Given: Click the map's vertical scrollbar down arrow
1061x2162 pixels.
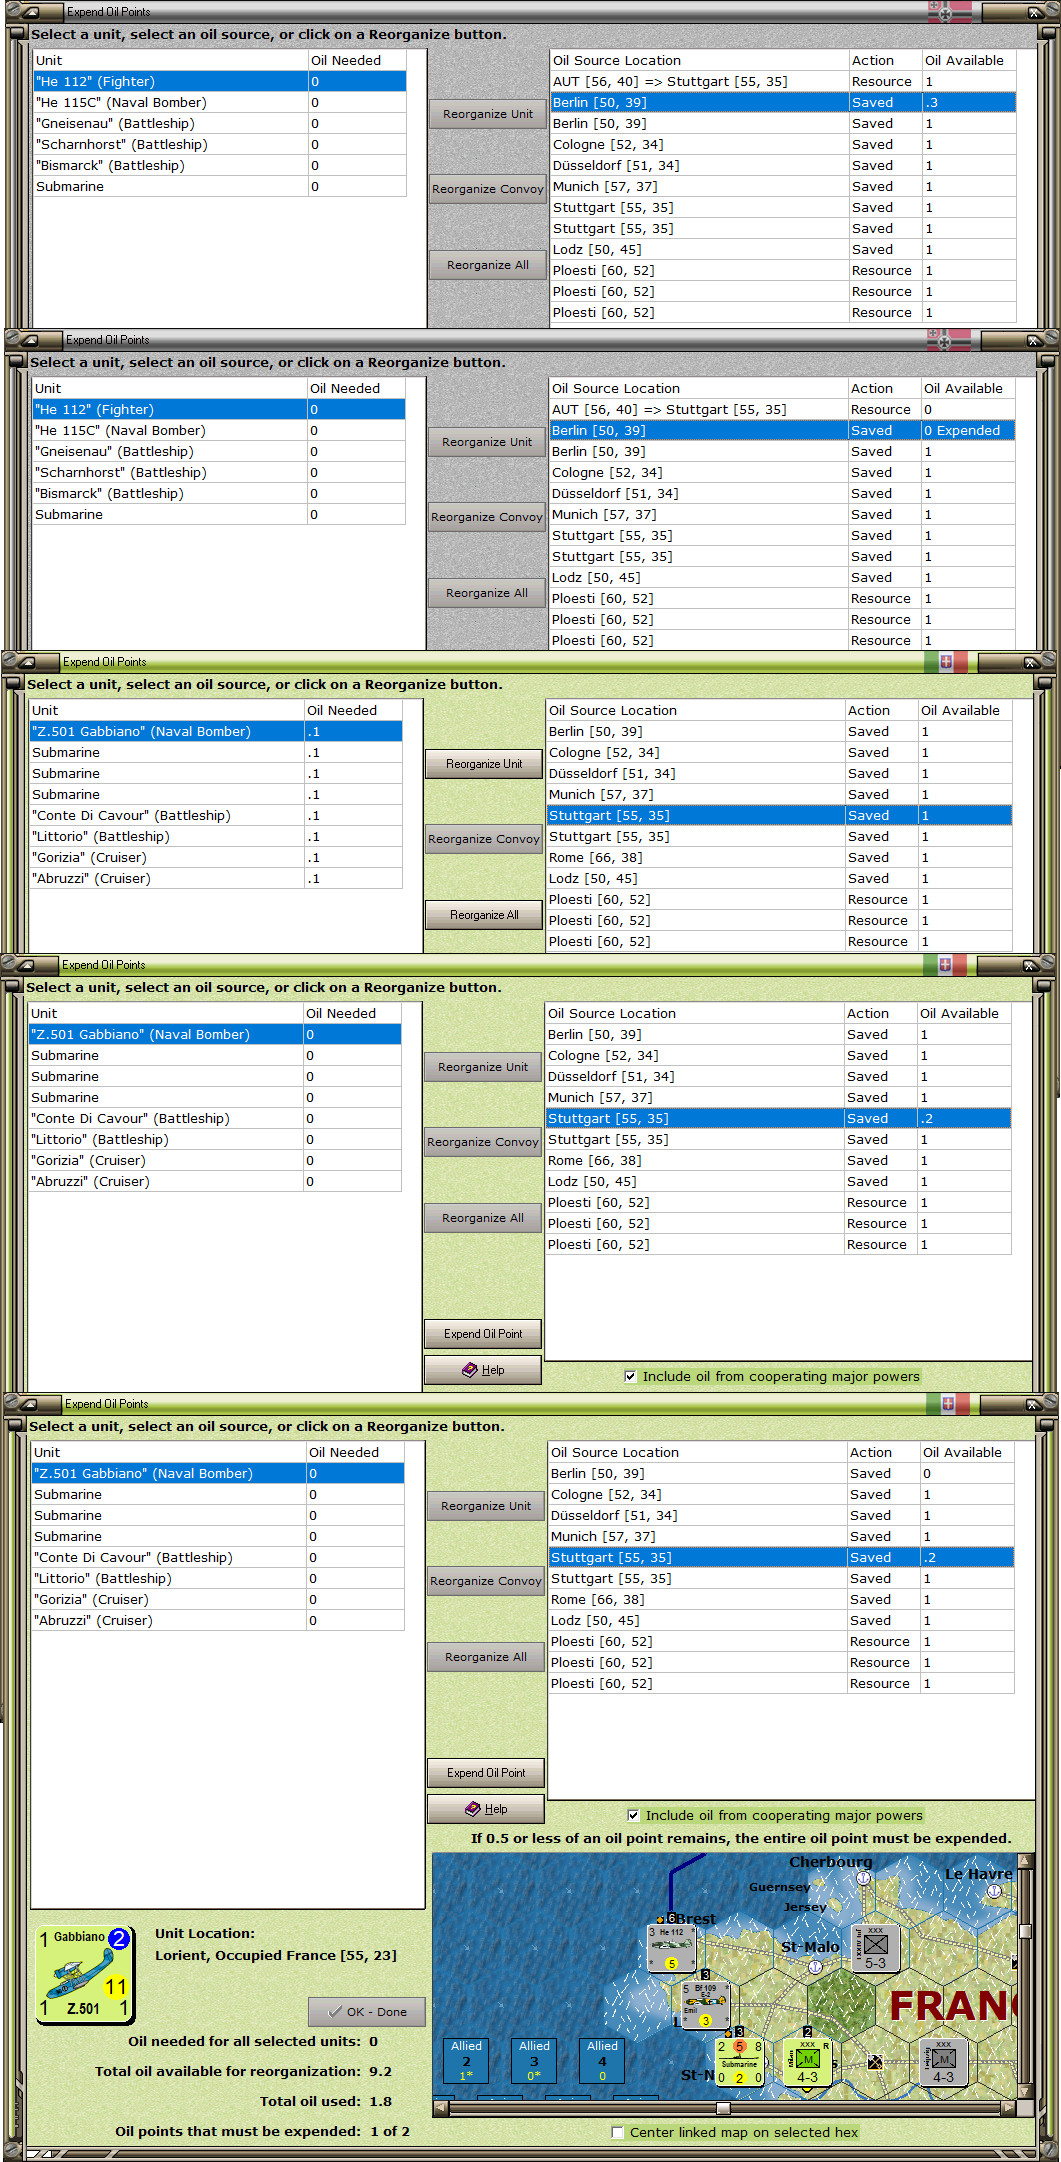Looking at the screenshot, I should pos(1025,2091).
